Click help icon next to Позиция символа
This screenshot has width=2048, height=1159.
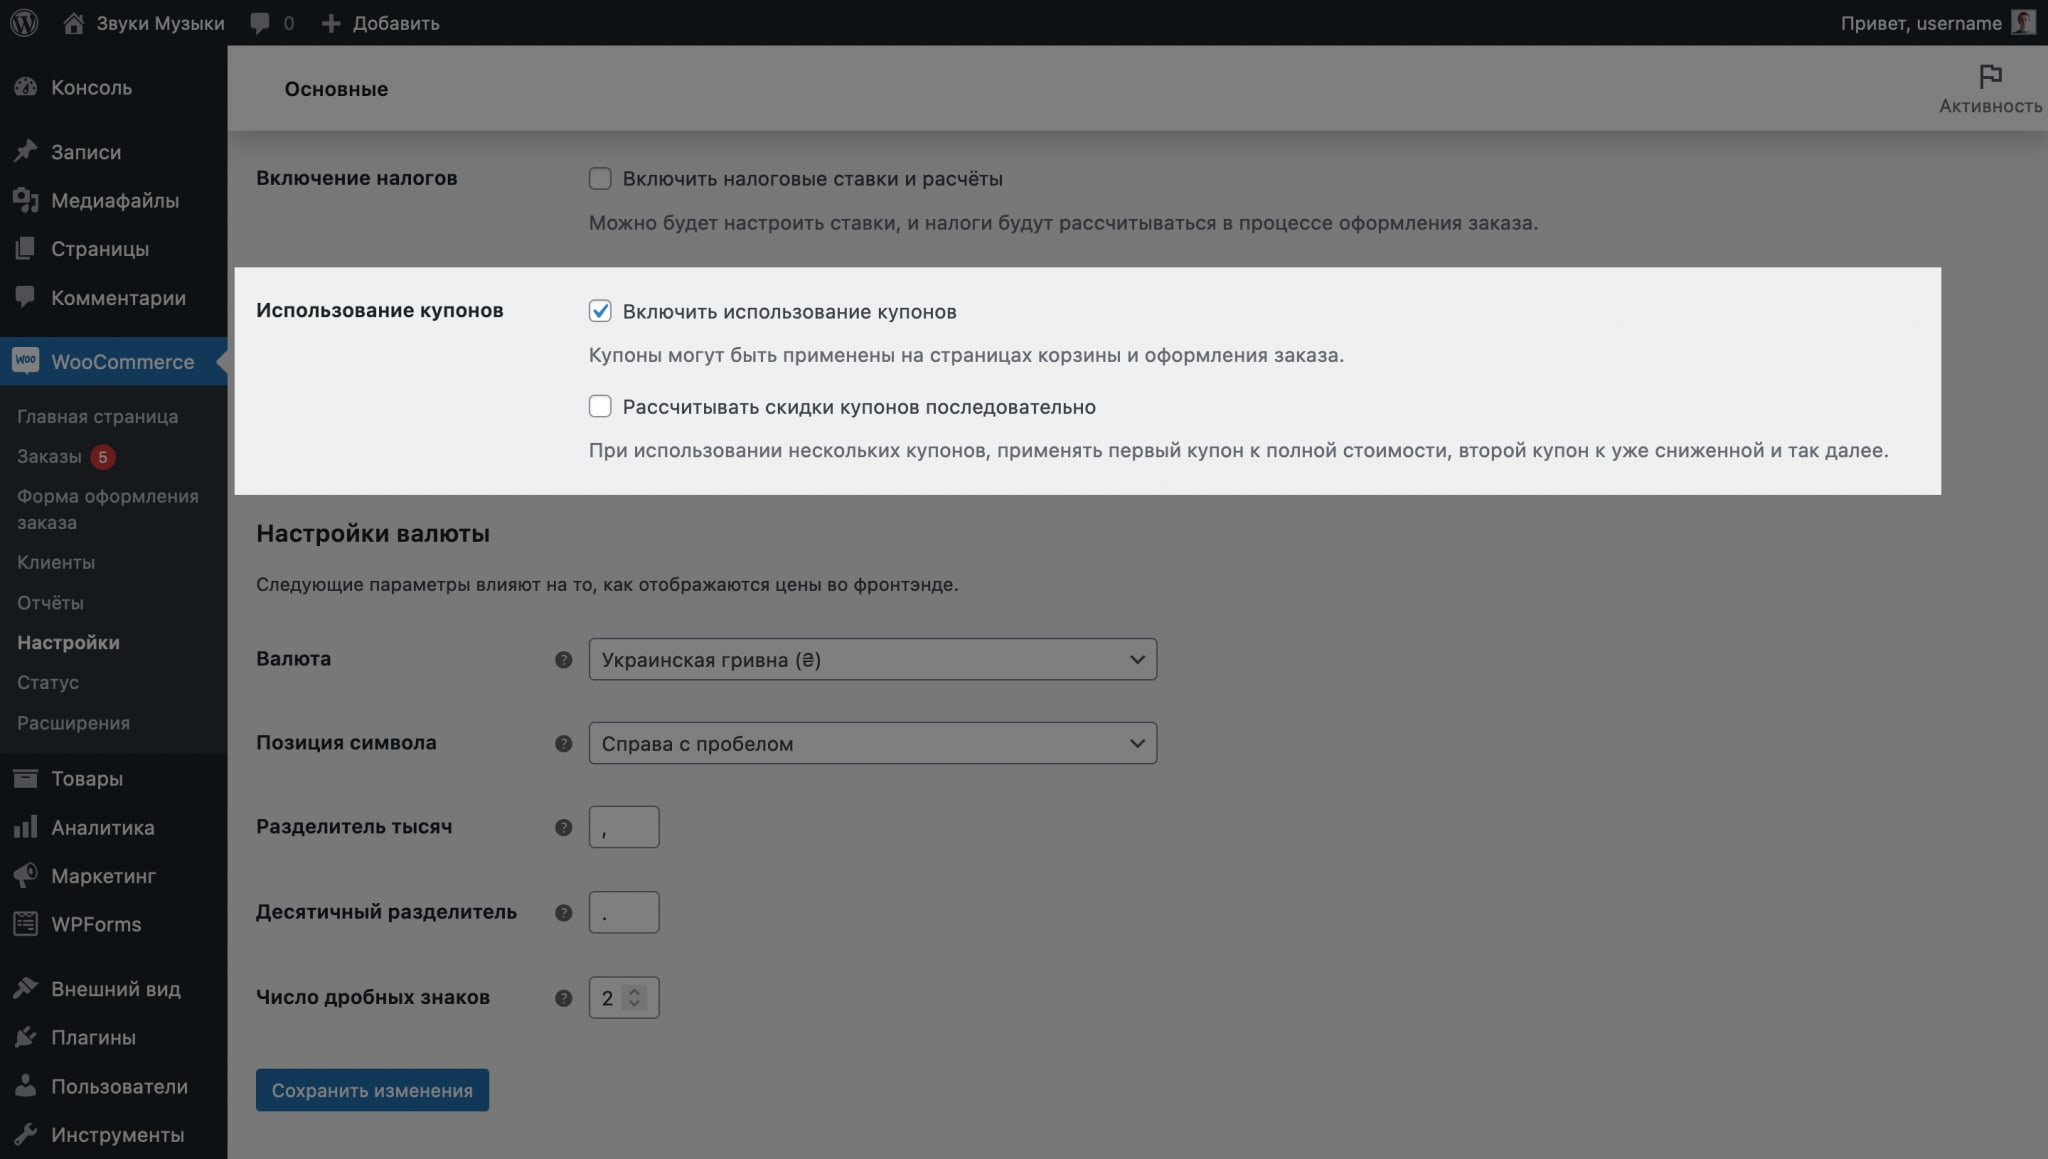[564, 743]
